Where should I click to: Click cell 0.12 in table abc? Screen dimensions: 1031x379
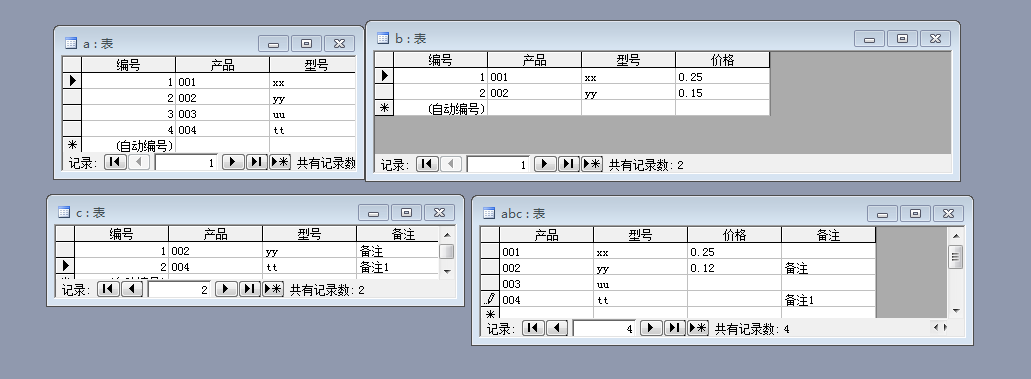(x=734, y=267)
